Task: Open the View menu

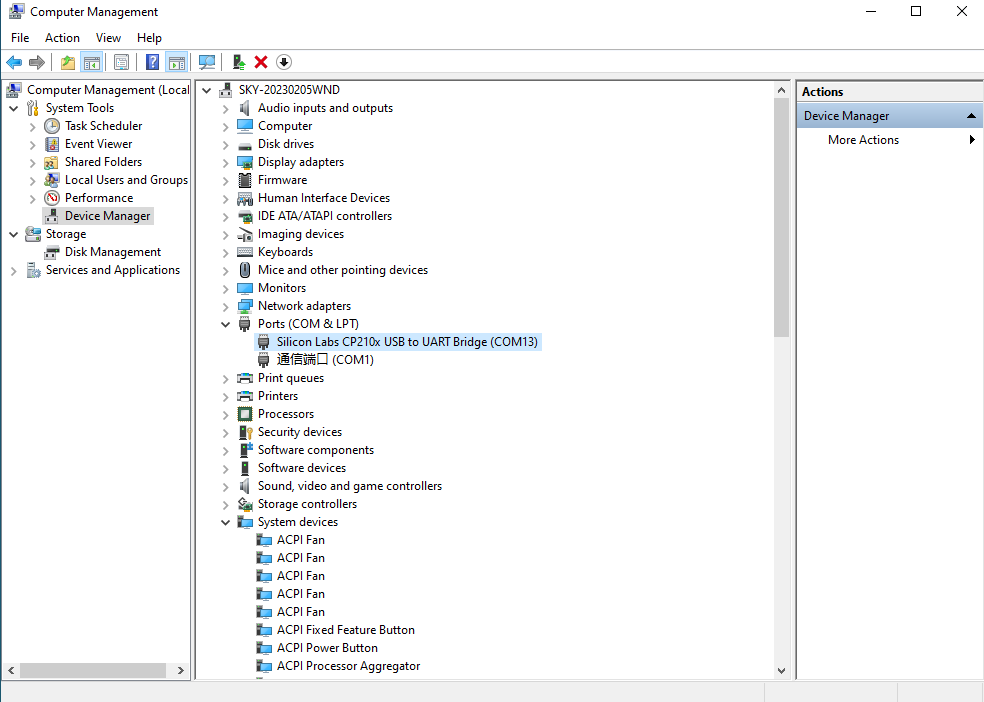Action: coord(108,38)
